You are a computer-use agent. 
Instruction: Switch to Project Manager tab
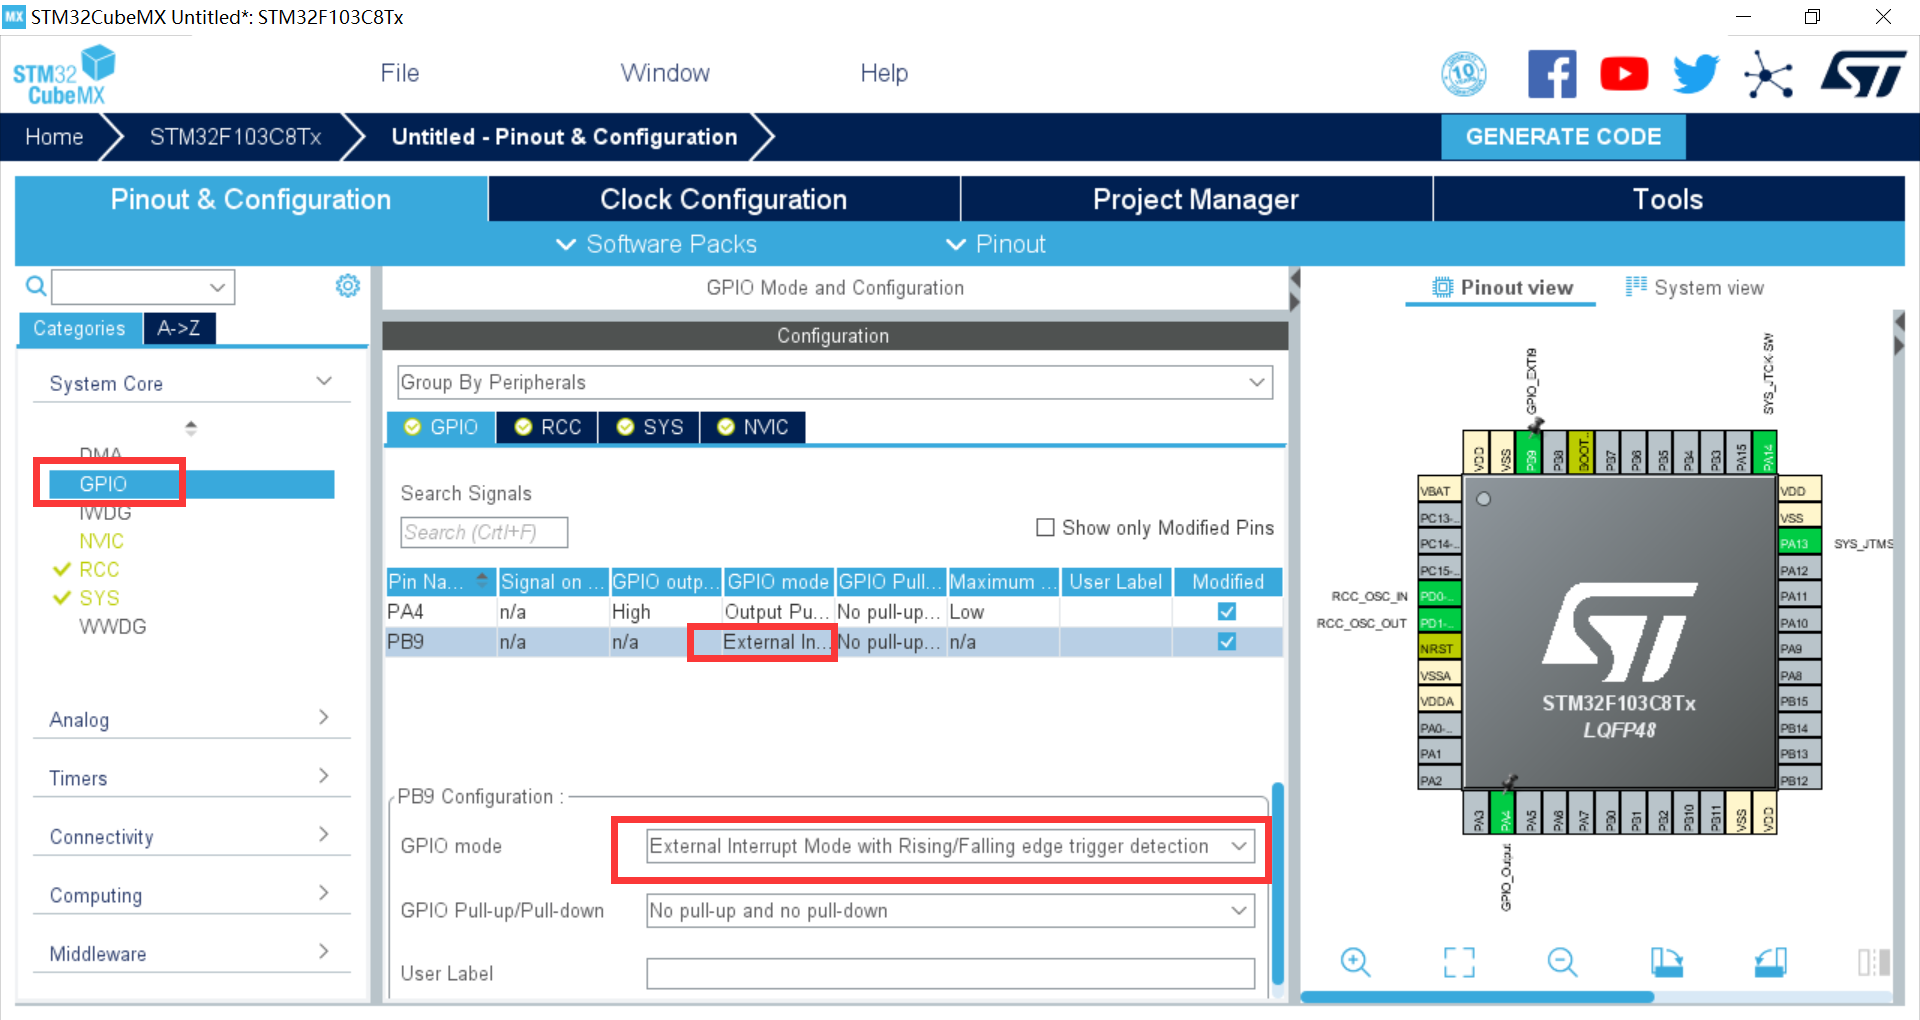(1196, 199)
